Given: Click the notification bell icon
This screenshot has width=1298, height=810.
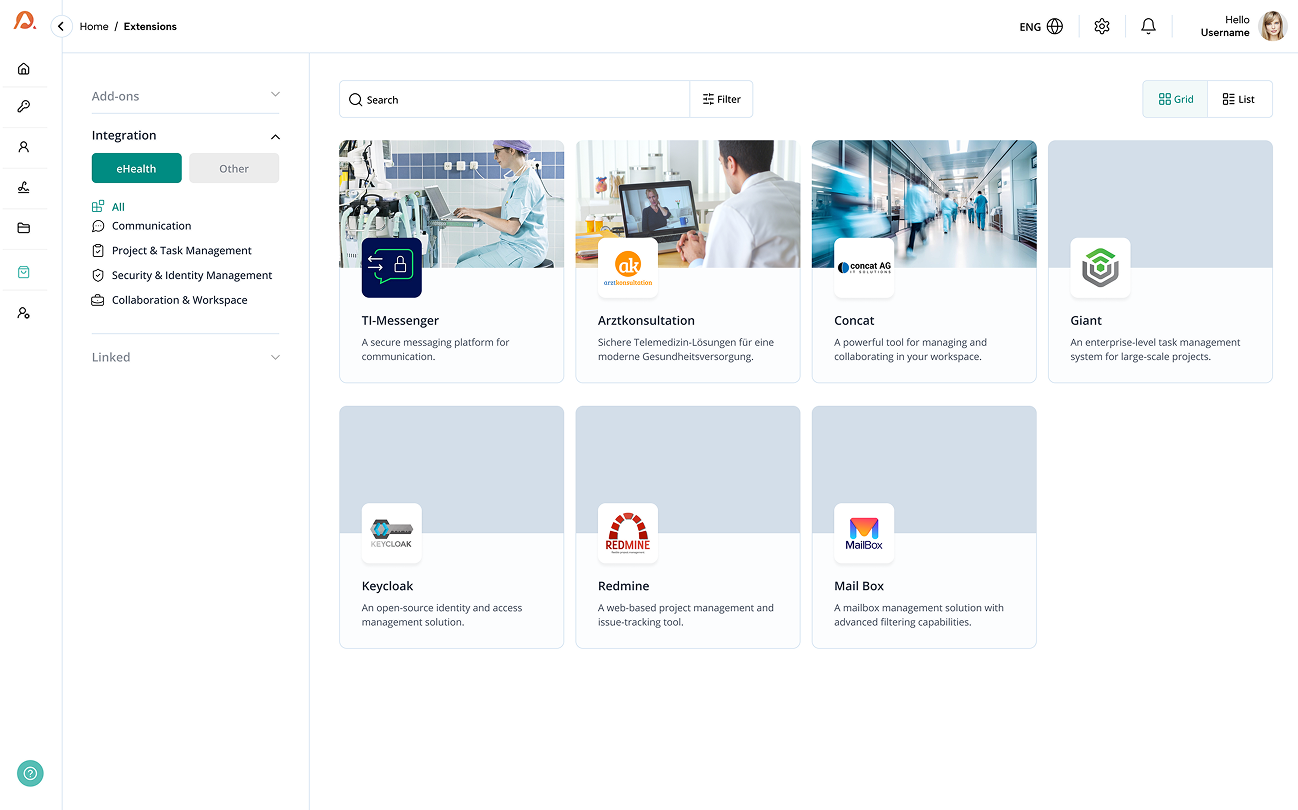Looking at the screenshot, I should click(1148, 27).
